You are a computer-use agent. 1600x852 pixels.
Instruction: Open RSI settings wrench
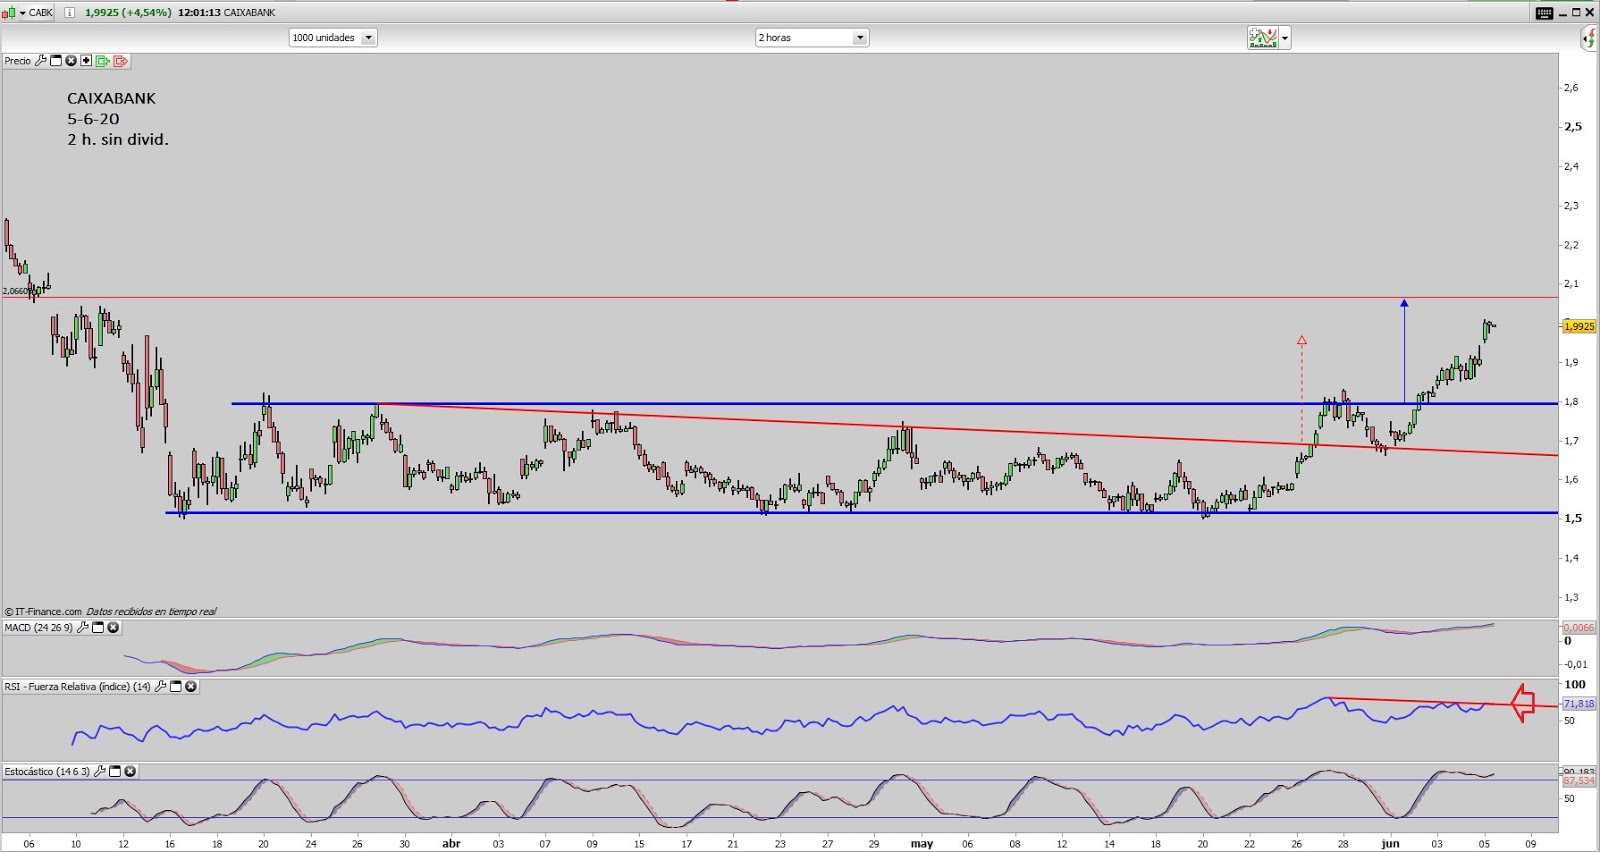[x=160, y=687]
